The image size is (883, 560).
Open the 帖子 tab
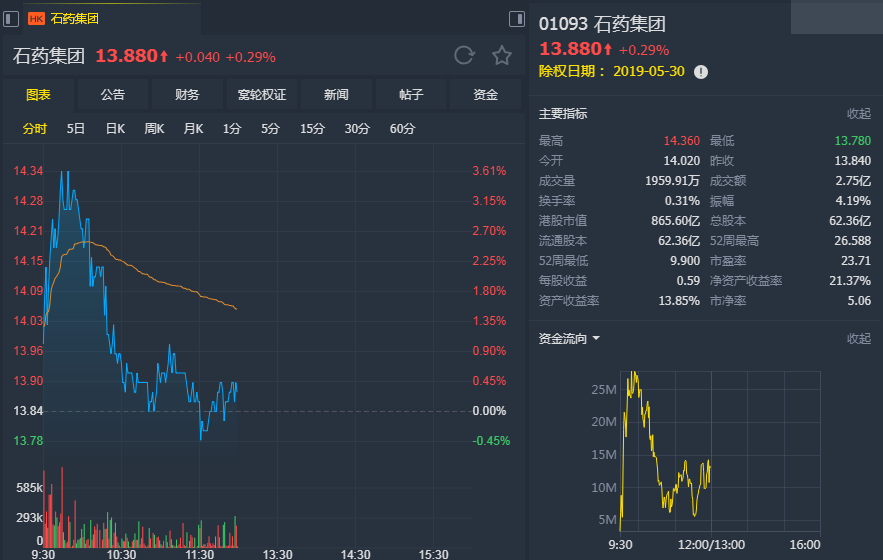coord(411,95)
